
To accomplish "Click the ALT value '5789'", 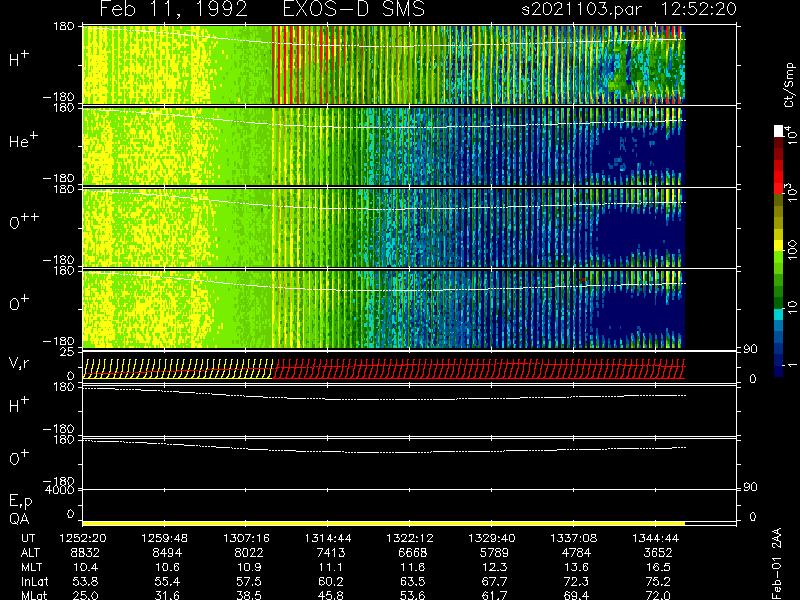I will 494,553.
